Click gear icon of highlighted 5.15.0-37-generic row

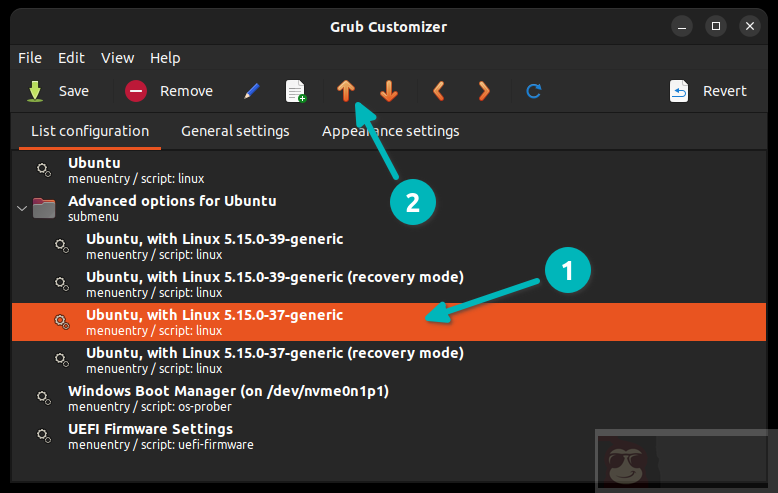click(62, 322)
